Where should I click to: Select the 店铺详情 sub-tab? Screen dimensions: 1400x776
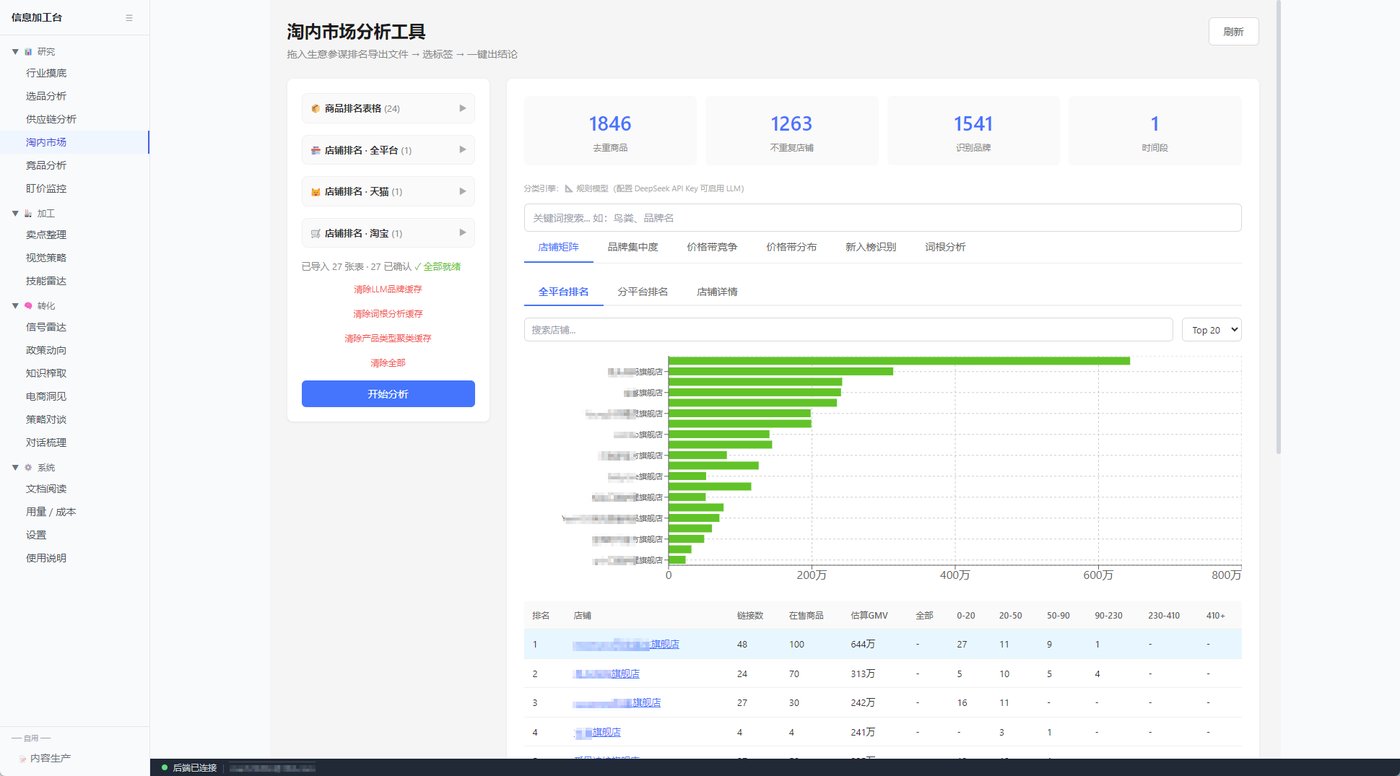tap(717, 292)
